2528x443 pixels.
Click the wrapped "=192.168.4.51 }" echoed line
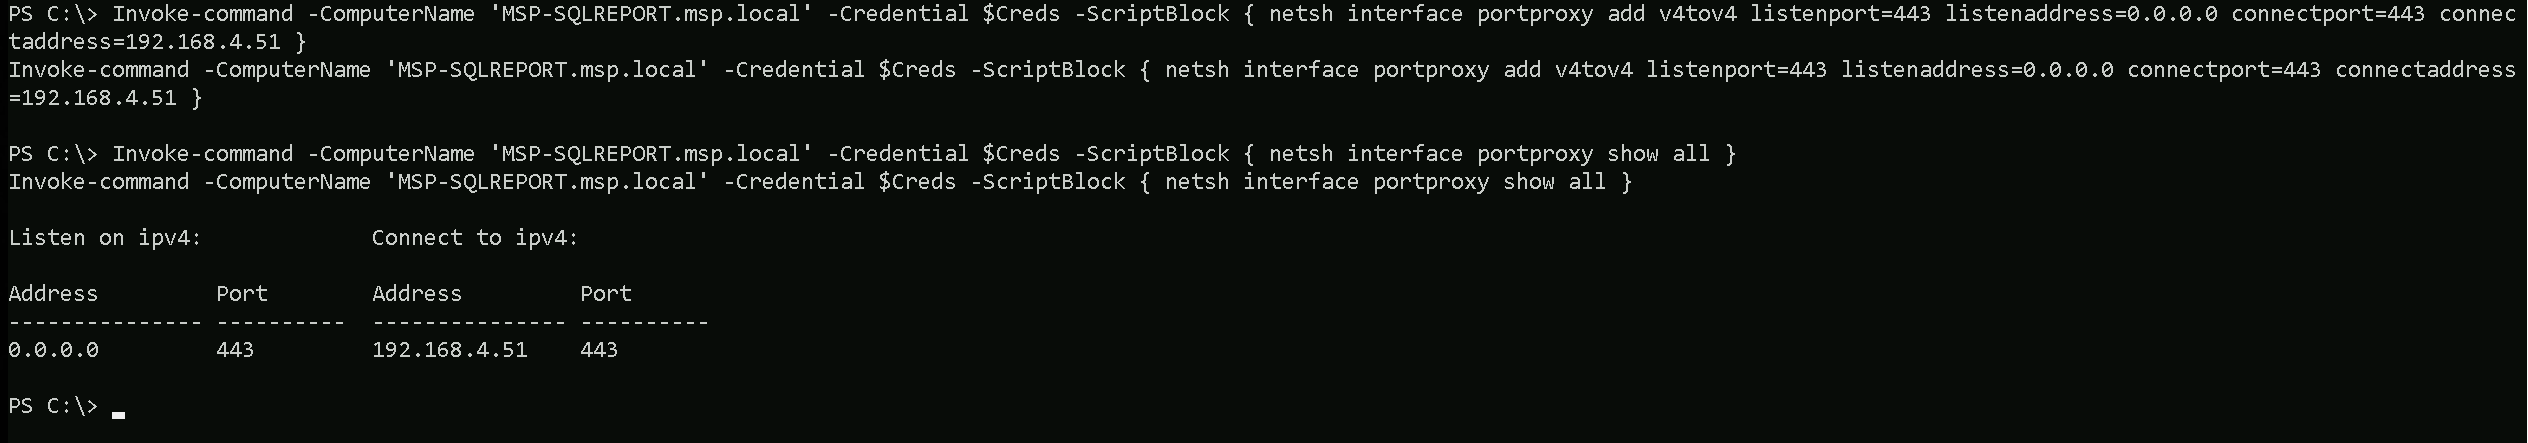[x=105, y=98]
